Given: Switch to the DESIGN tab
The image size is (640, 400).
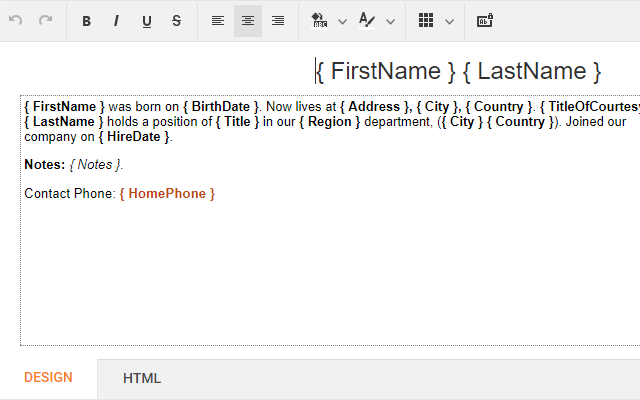Looking at the screenshot, I should 48,378.
